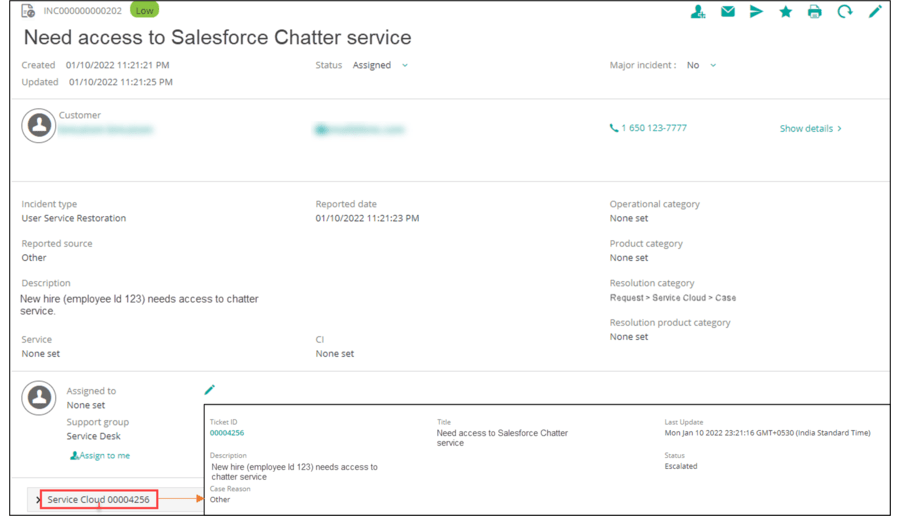Click Resolution product category None set value

click(x=629, y=337)
